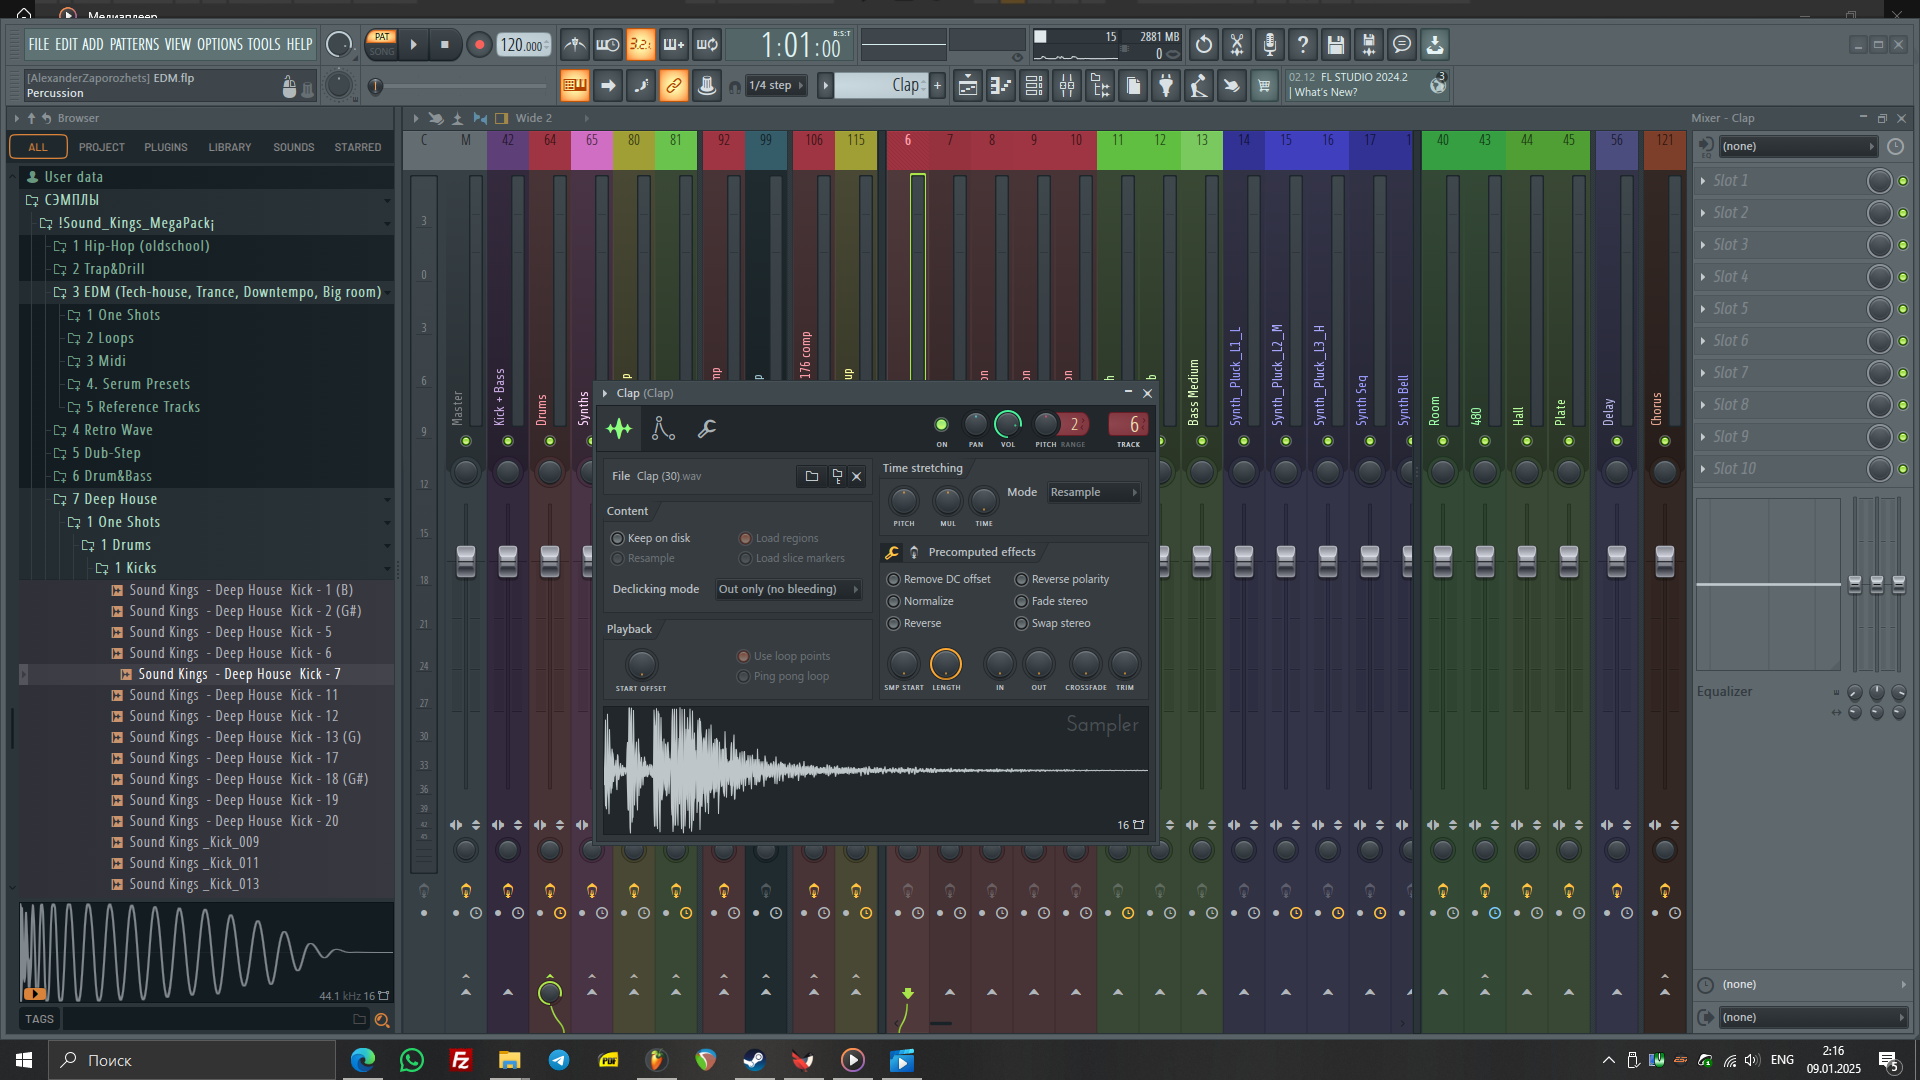Open the piano roll window icon
This screenshot has height=1080, width=1920.
[x=1001, y=86]
